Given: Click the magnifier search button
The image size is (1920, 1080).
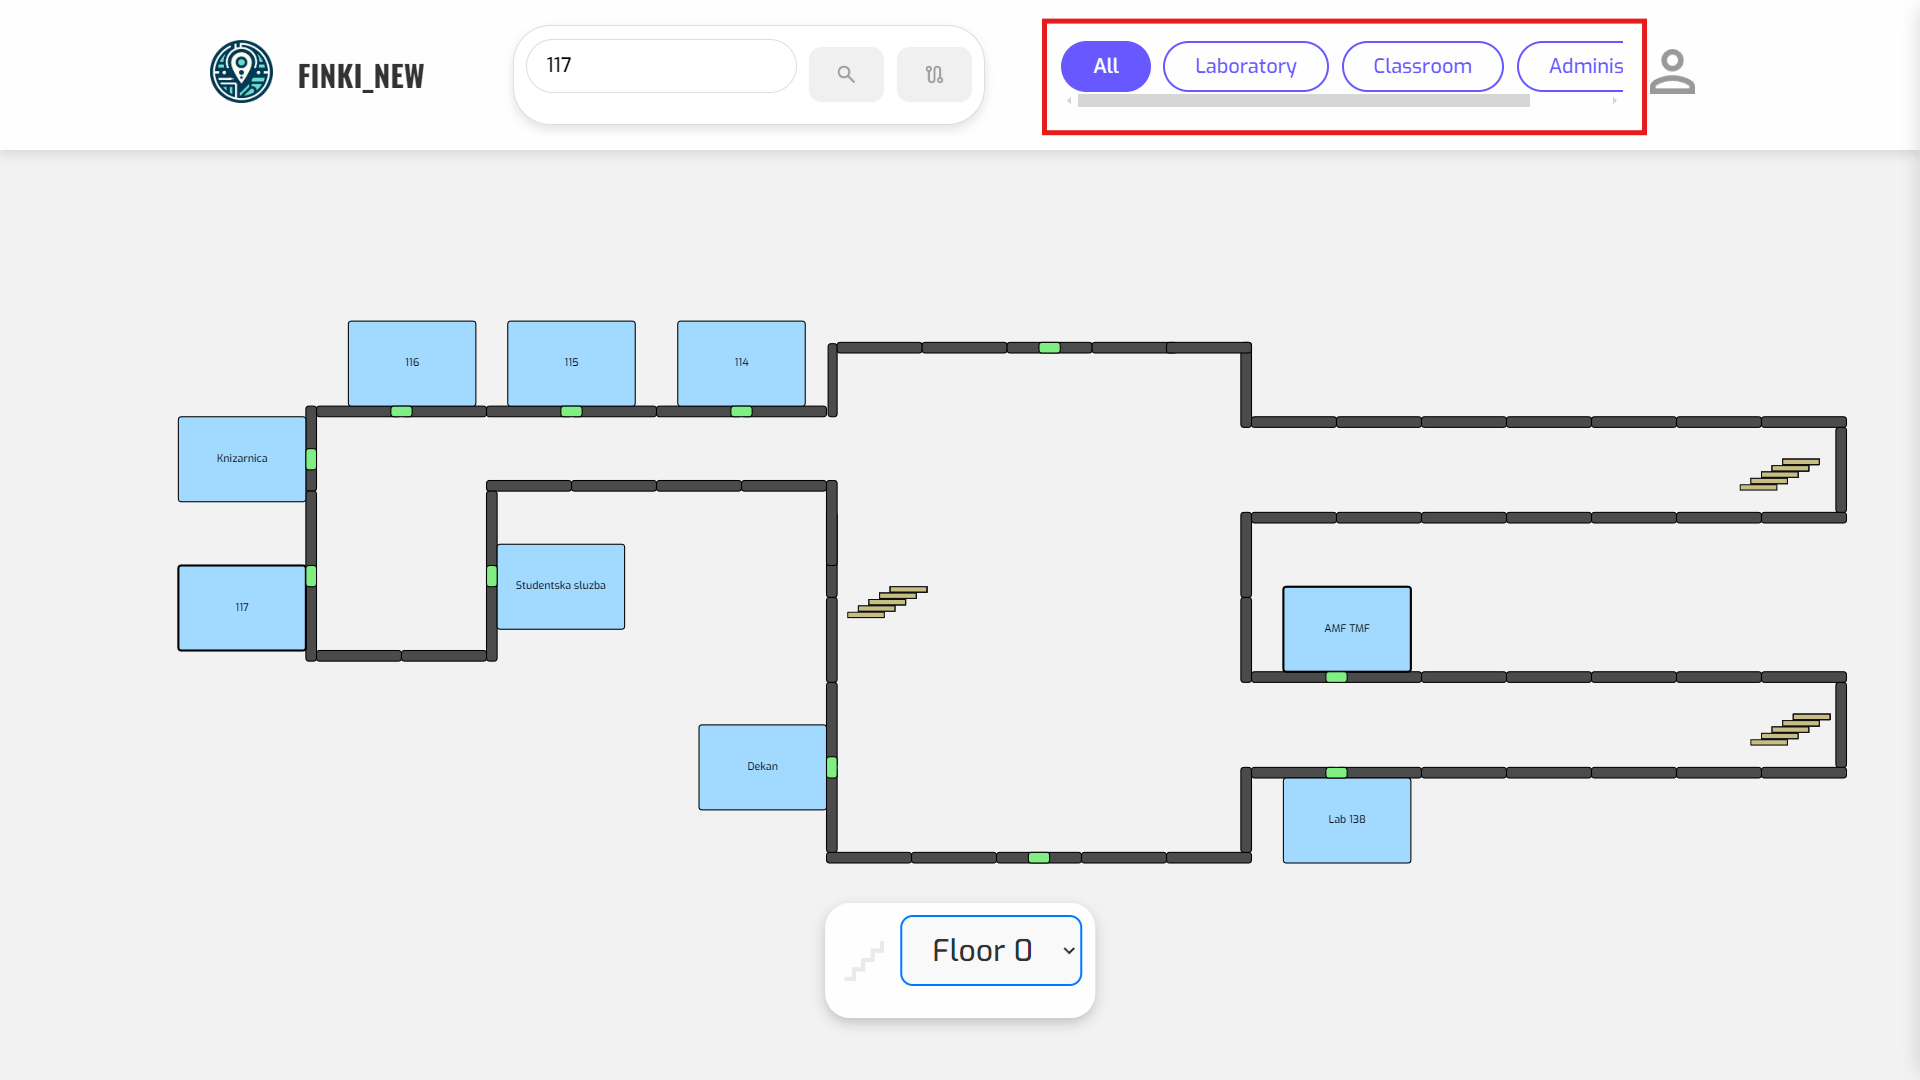Looking at the screenshot, I should coord(846,74).
